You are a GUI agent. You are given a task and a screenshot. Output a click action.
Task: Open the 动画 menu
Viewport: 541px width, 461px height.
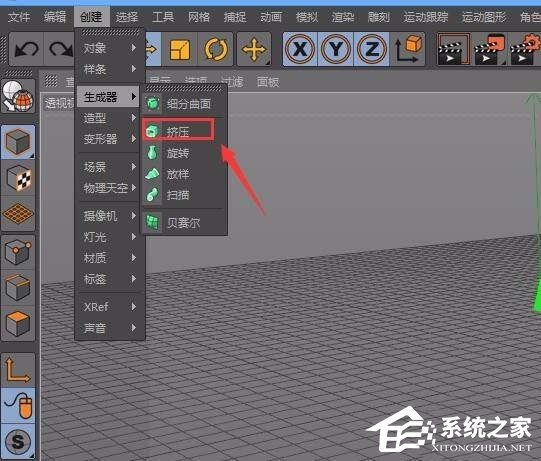pyautogui.click(x=271, y=17)
